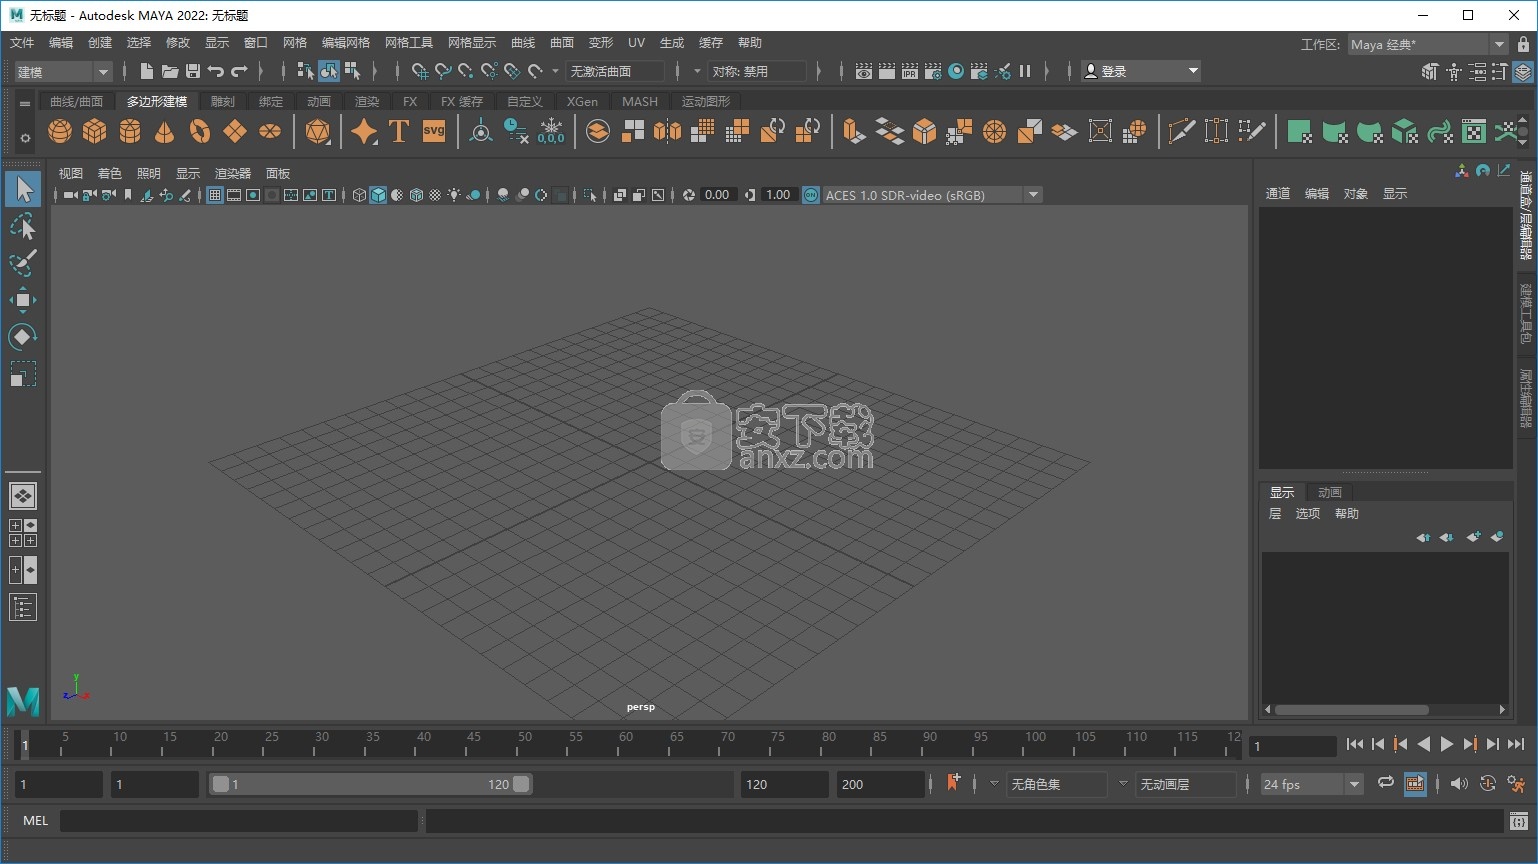This screenshot has width=1538, height=864.
Task: Click the New scene icon
Action: [146, 71]
